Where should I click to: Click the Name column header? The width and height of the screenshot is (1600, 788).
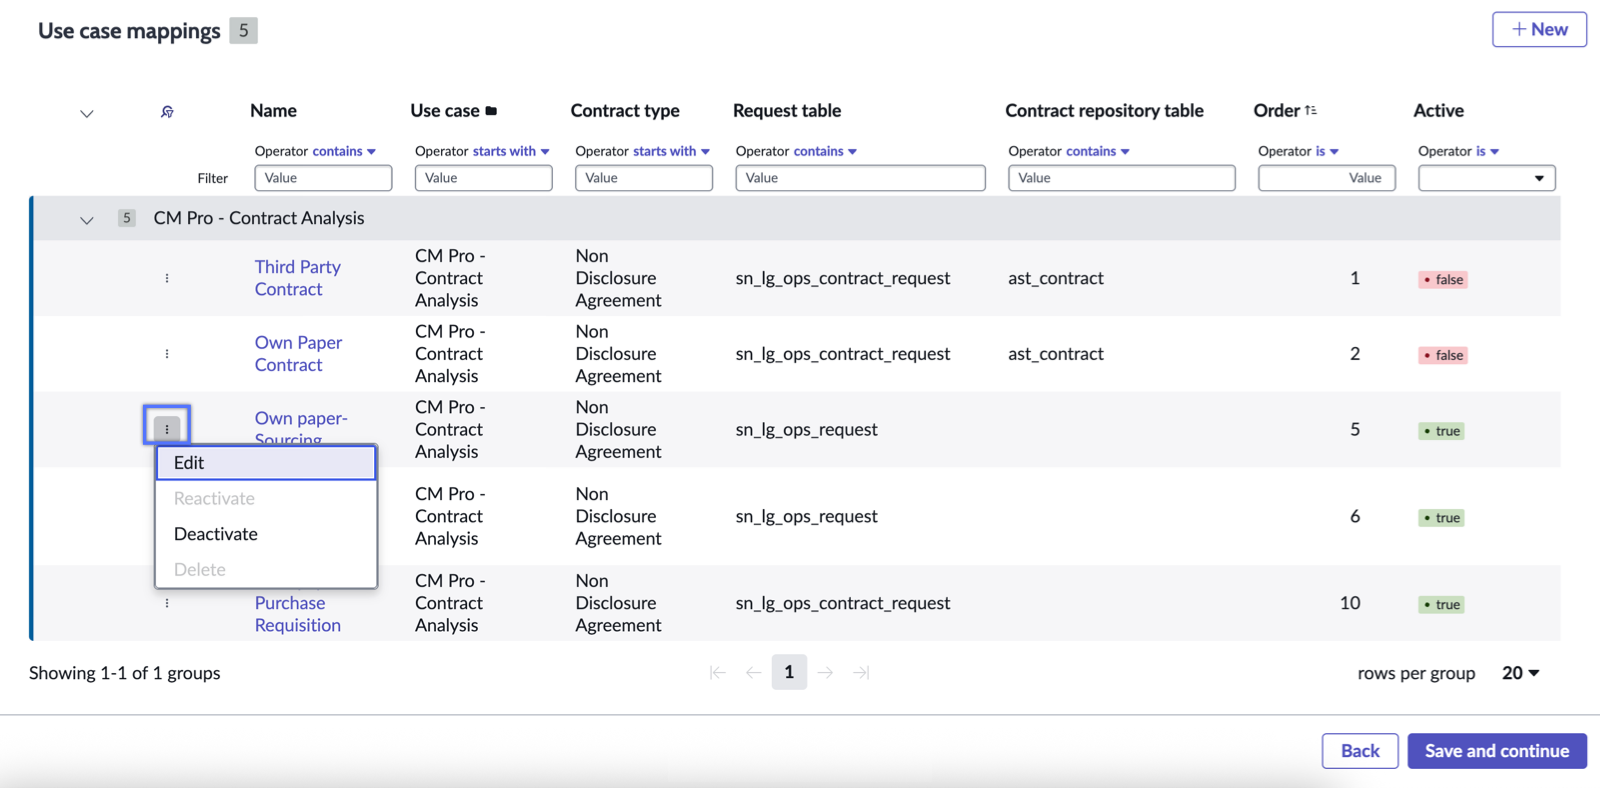(x=273, y=111)
